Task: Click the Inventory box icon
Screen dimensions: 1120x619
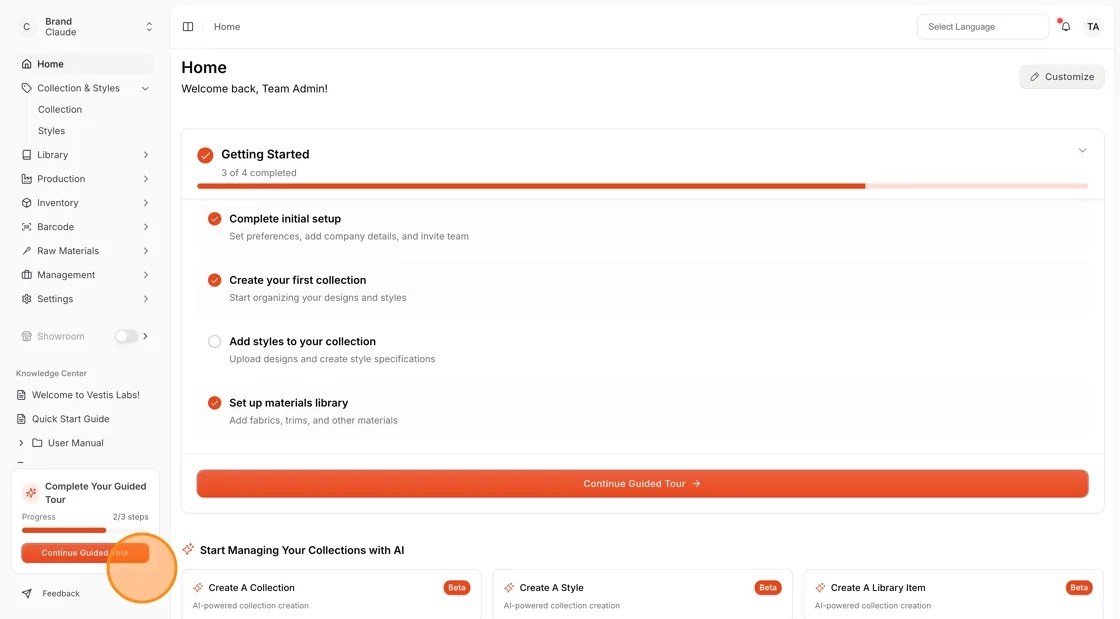Action: pyautogui.click(x=26, y=203)
